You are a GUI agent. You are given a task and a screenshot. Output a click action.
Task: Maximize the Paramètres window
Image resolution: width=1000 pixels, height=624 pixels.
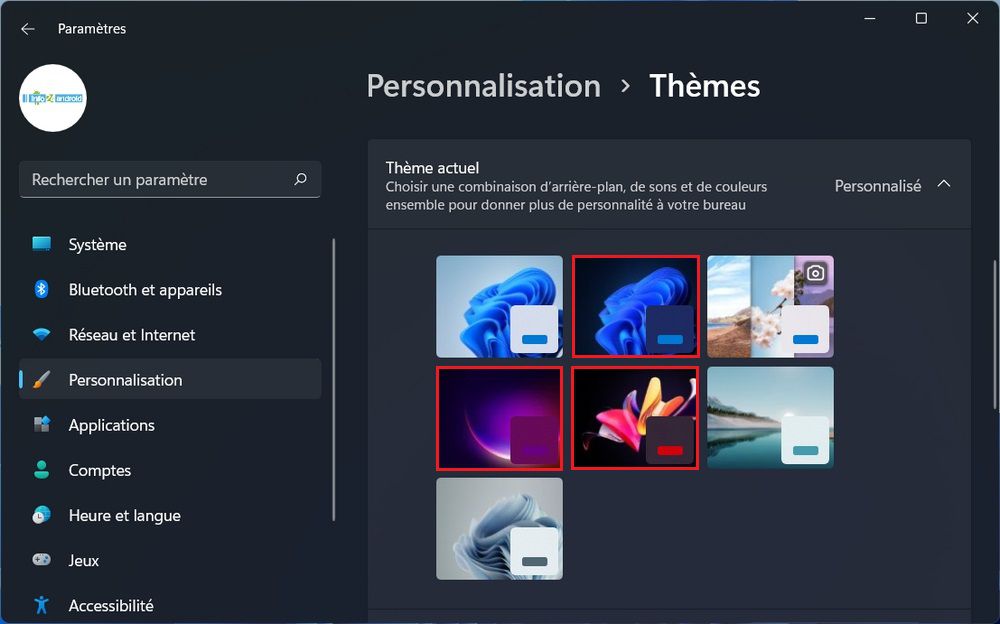(x=921, y=19)
